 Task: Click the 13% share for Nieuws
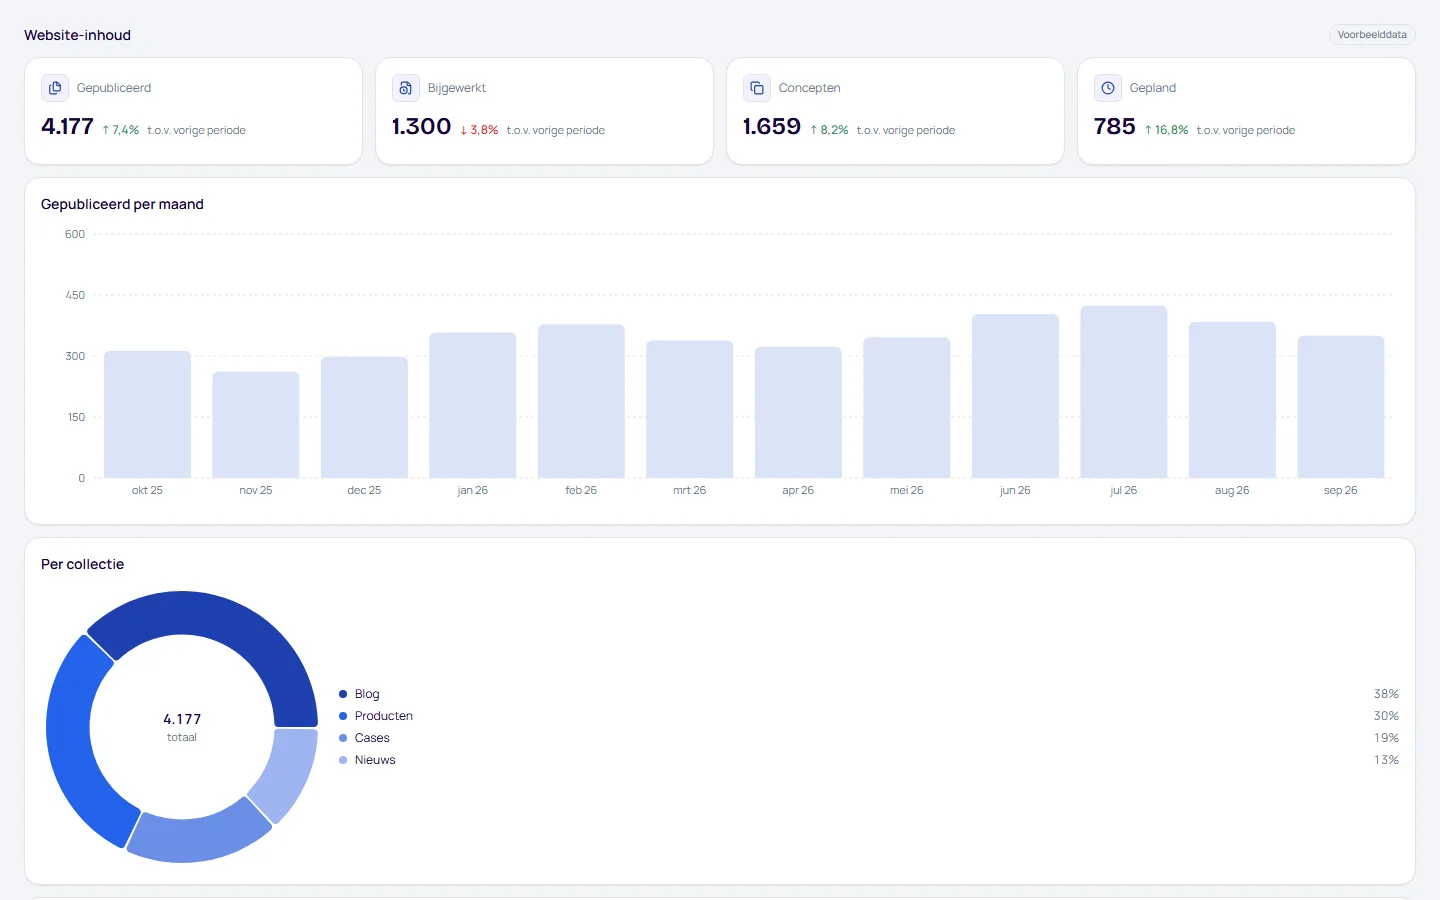pyautogui.click(x=1386, y=760)
